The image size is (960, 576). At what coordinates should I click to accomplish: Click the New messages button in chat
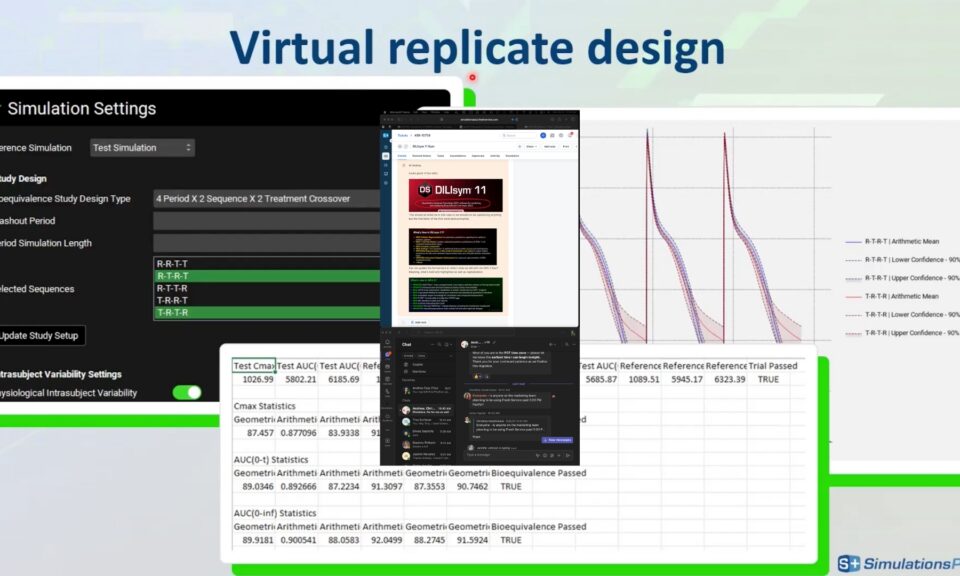557,439
